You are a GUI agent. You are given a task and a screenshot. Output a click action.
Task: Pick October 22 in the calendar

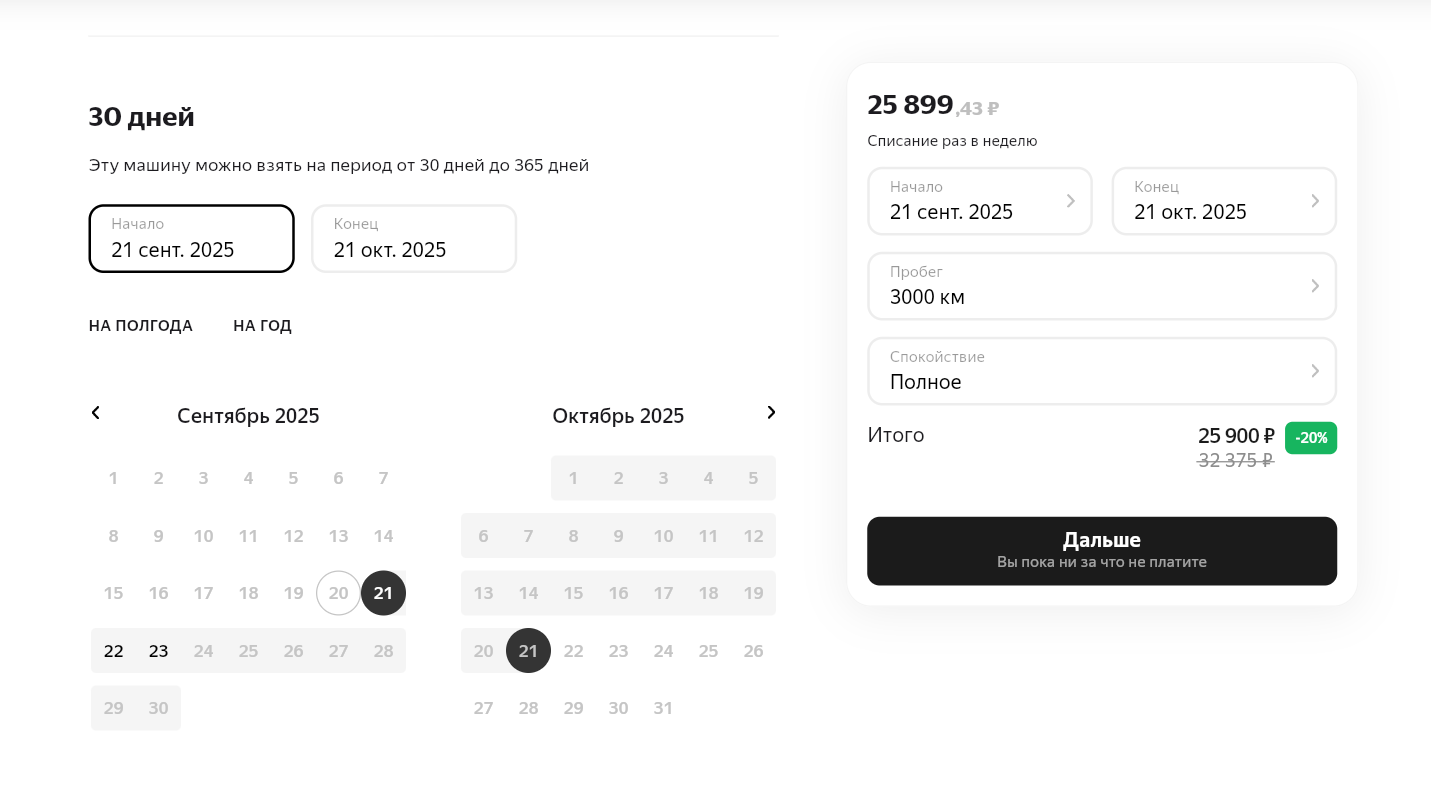573,651
